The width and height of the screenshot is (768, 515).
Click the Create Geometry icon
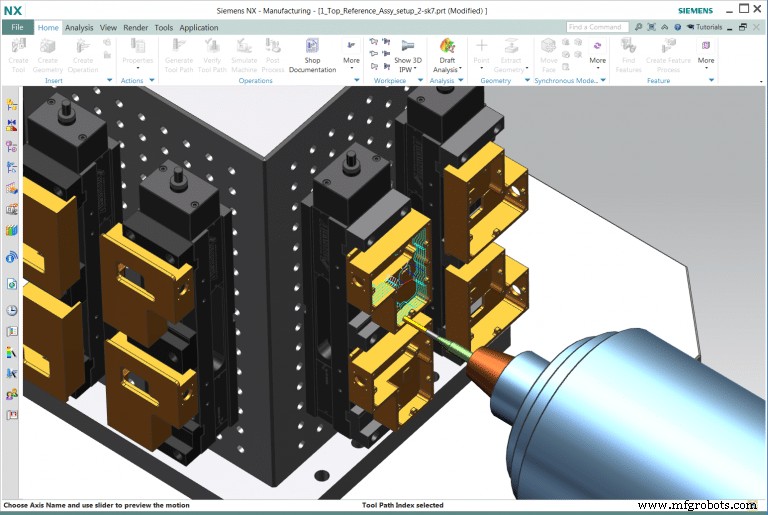pos(48,46)
